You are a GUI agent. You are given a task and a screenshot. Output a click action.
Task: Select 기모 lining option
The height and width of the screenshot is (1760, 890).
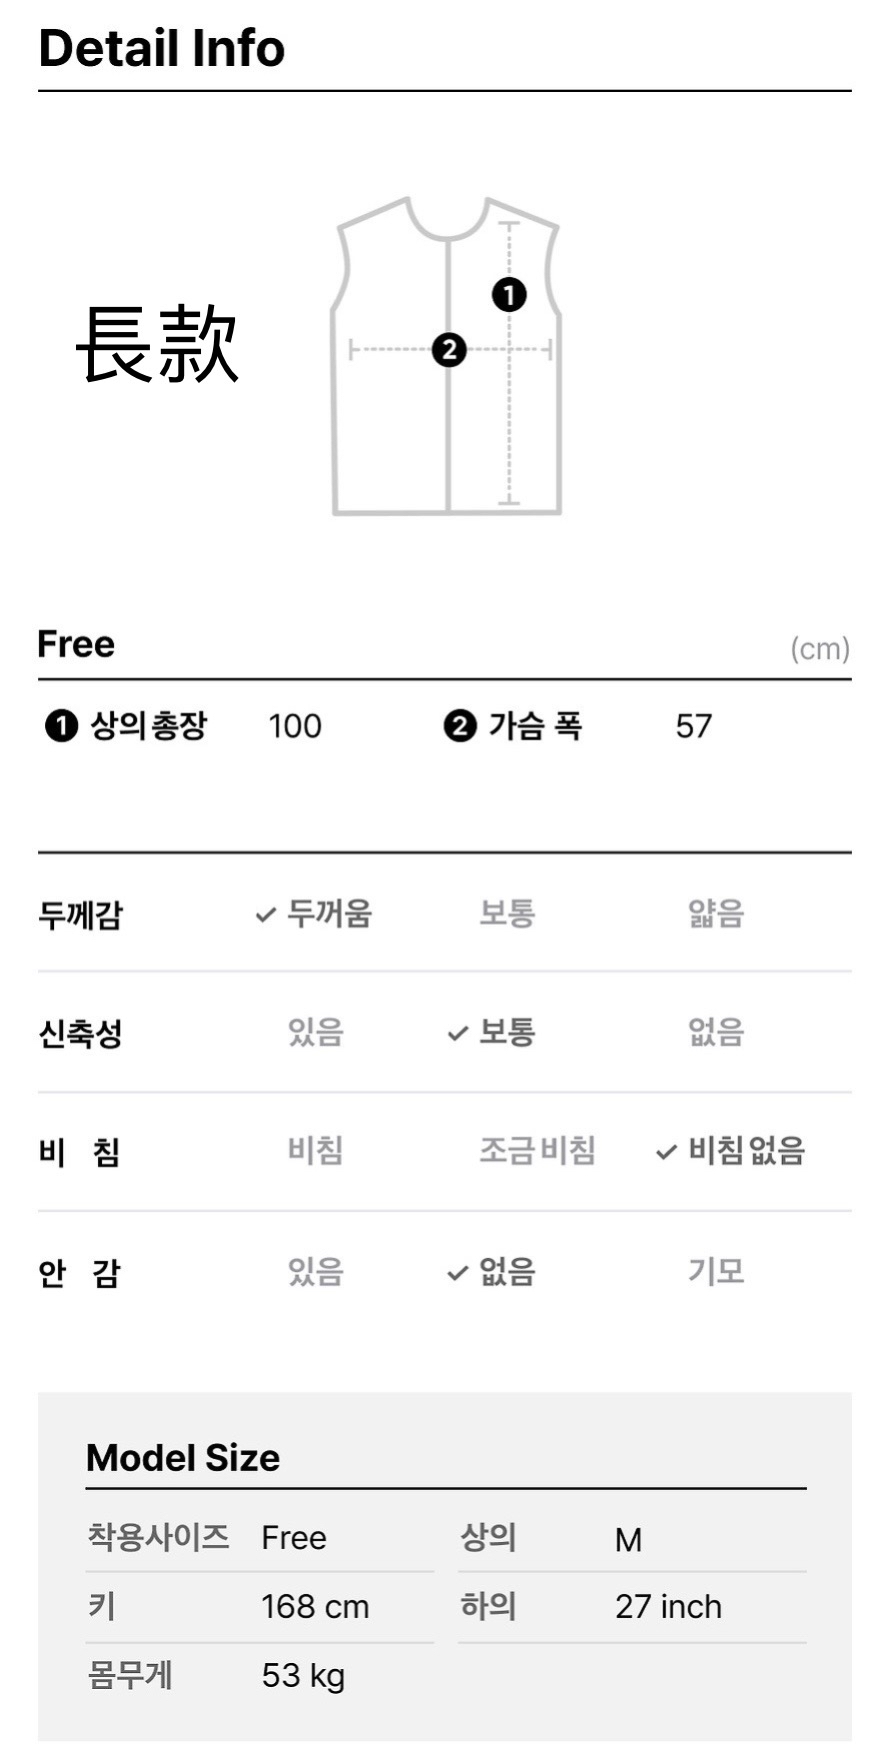(716, 1271)
